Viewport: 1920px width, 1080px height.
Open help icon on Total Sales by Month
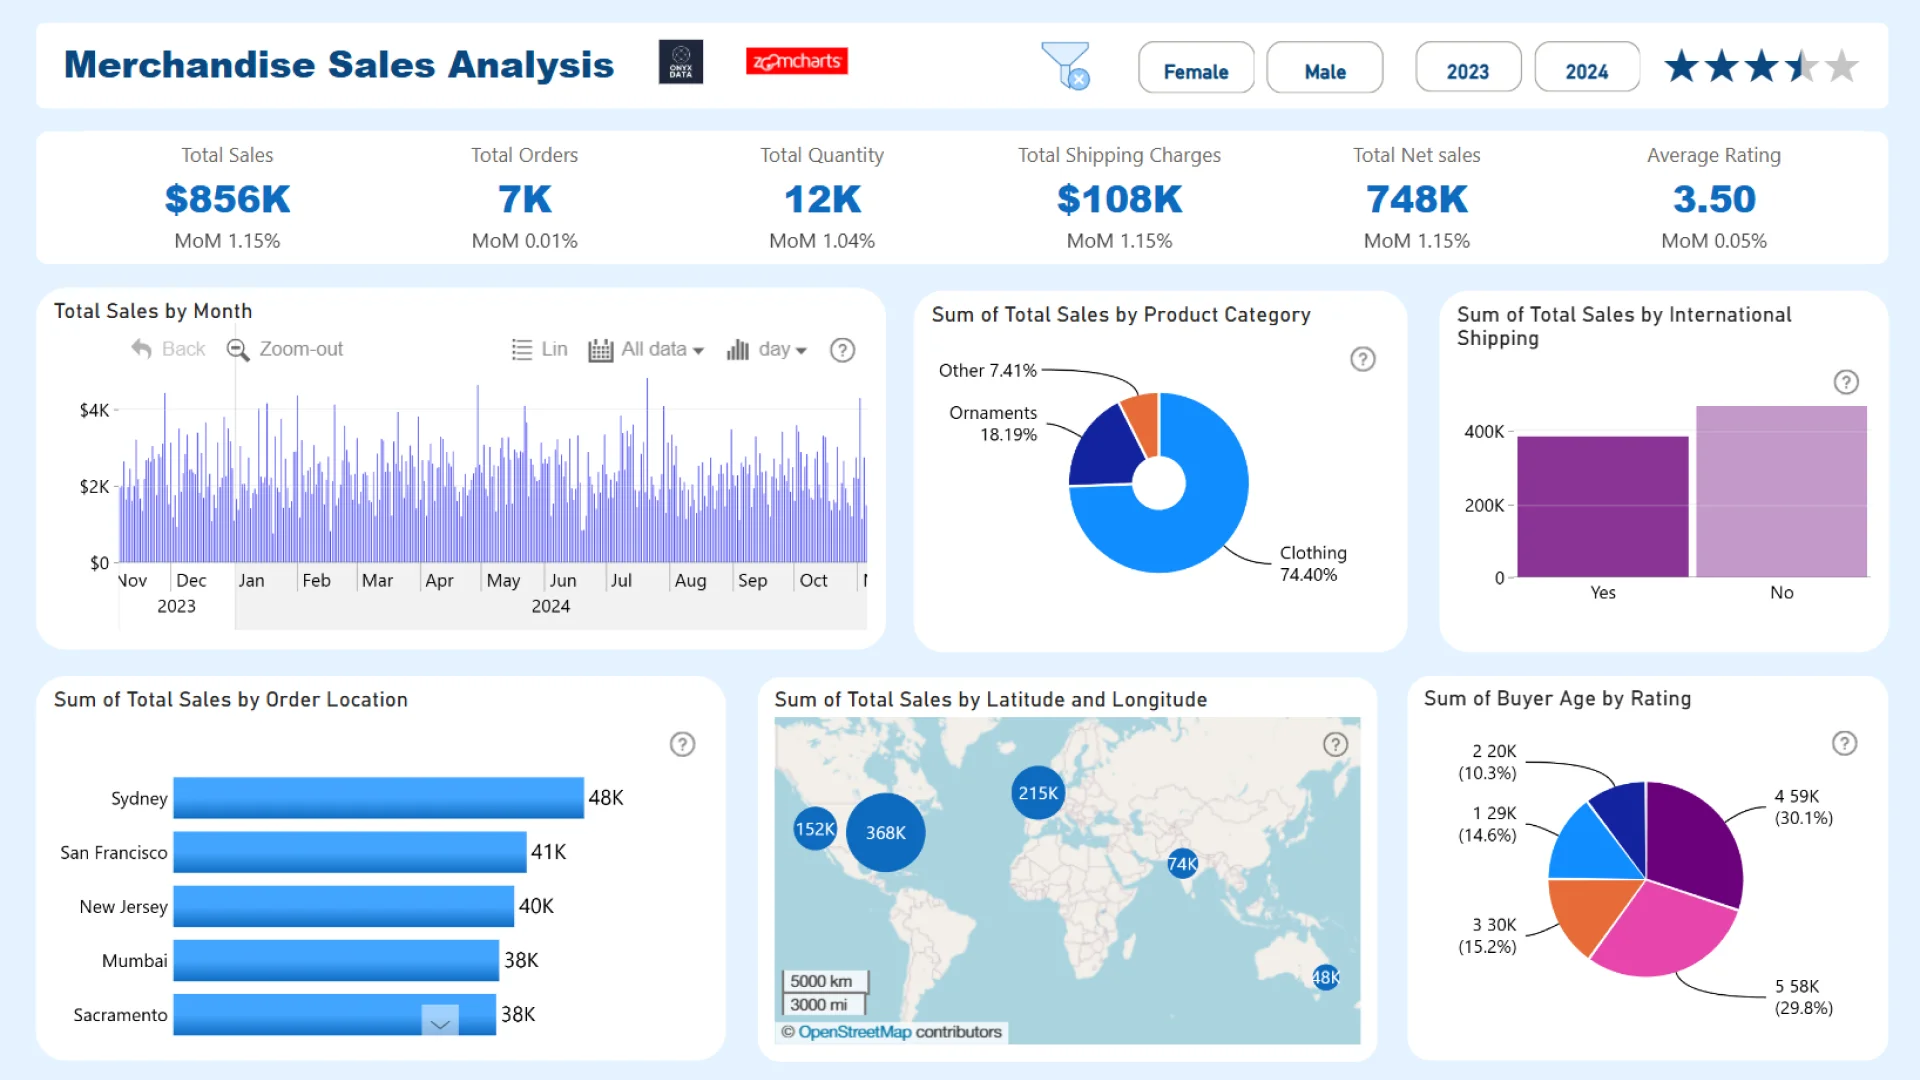point(843,350)
